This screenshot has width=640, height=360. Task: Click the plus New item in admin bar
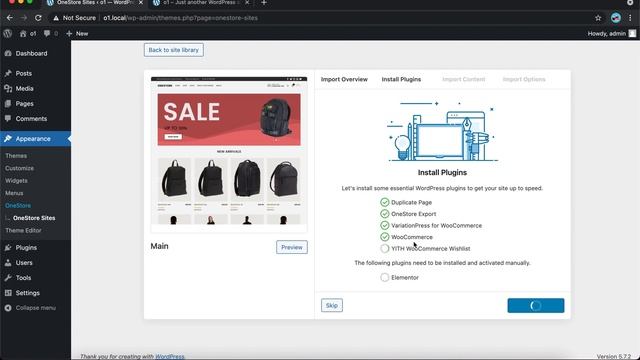[x=77, y=33]
